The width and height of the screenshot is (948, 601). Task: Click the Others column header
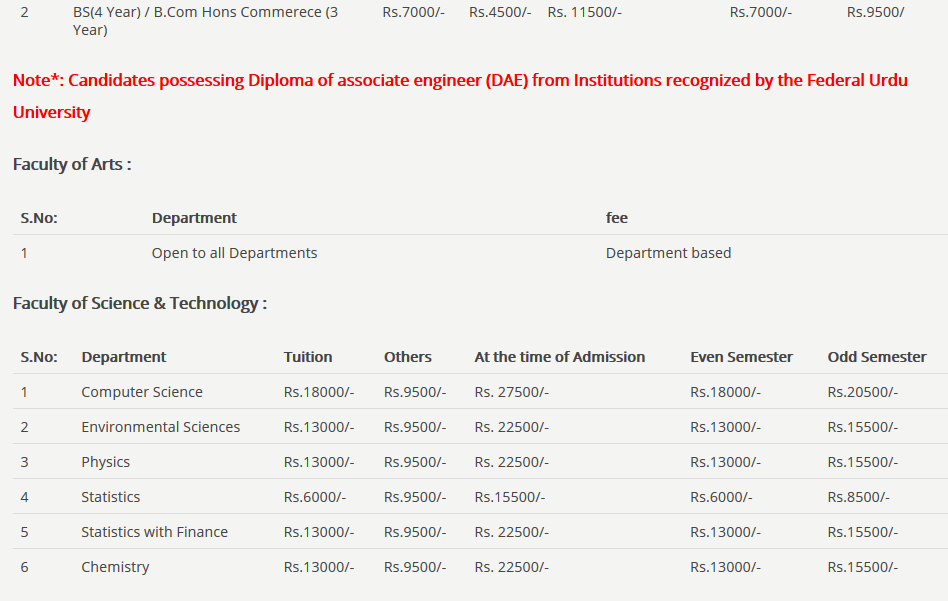click(x=408, y=357)
